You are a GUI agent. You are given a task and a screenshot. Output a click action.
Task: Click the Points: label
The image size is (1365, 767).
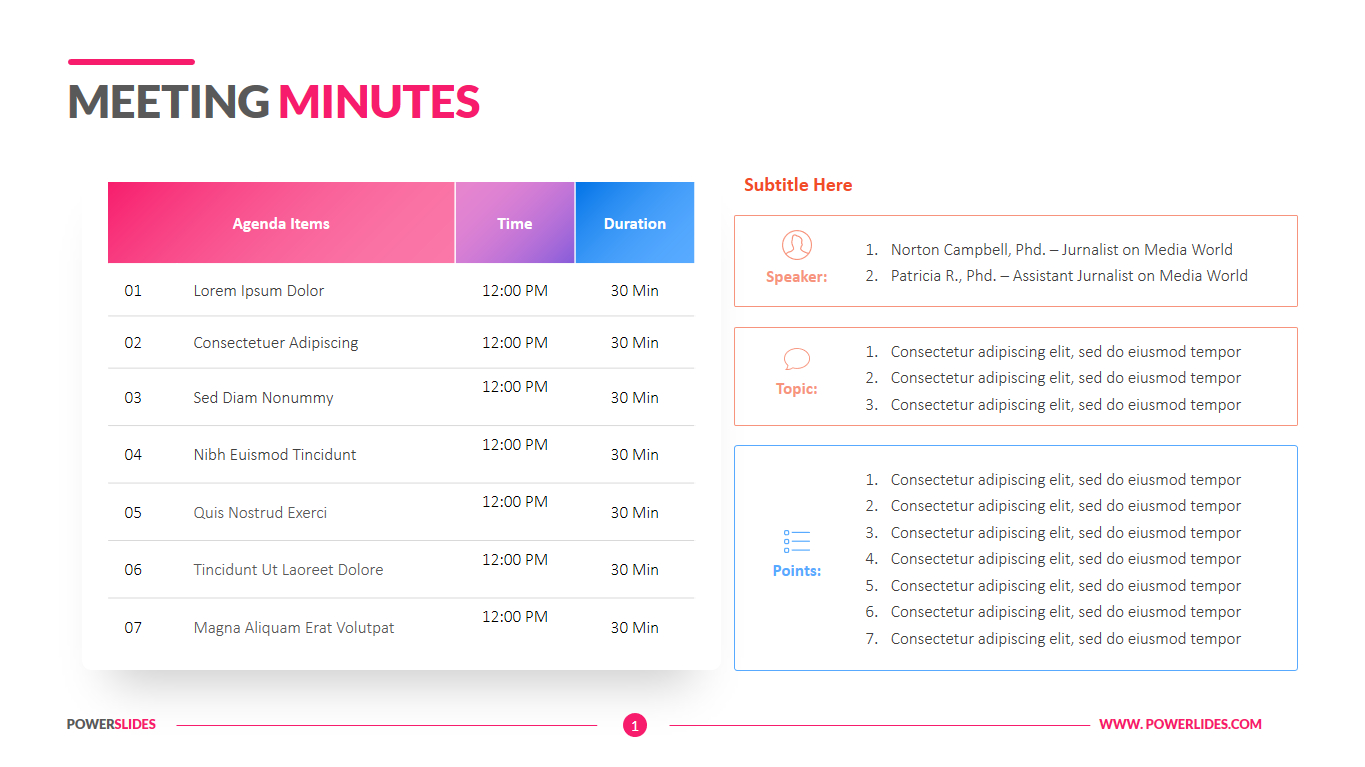(x=797, y=571)
